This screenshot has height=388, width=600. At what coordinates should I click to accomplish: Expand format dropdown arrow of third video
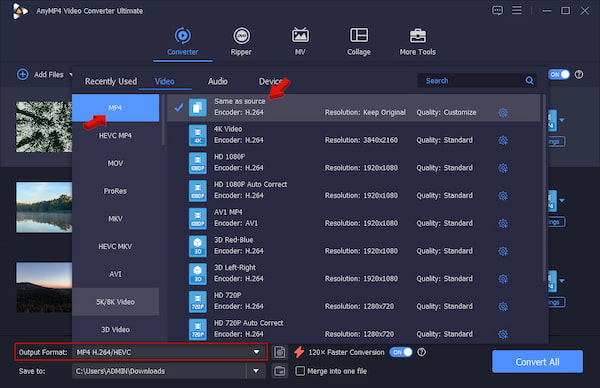coord(562,281)
